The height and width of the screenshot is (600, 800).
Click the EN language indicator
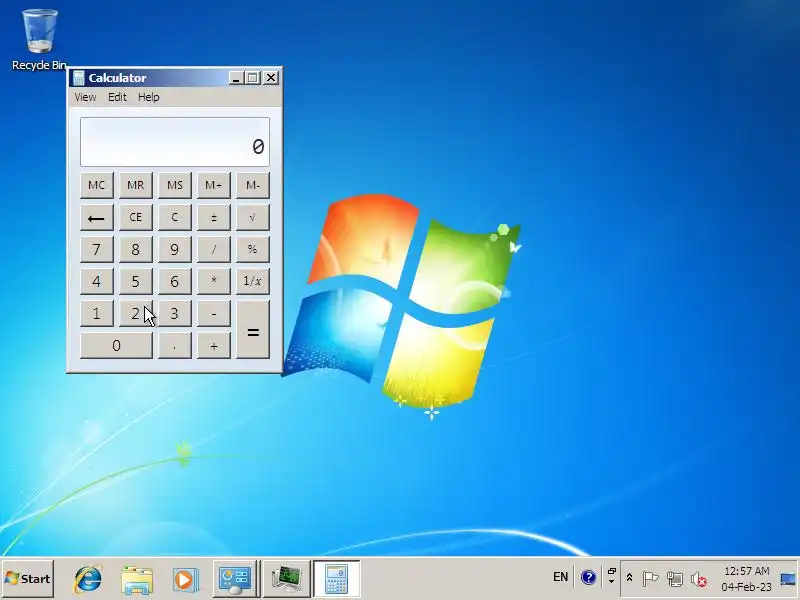point(560,577)
